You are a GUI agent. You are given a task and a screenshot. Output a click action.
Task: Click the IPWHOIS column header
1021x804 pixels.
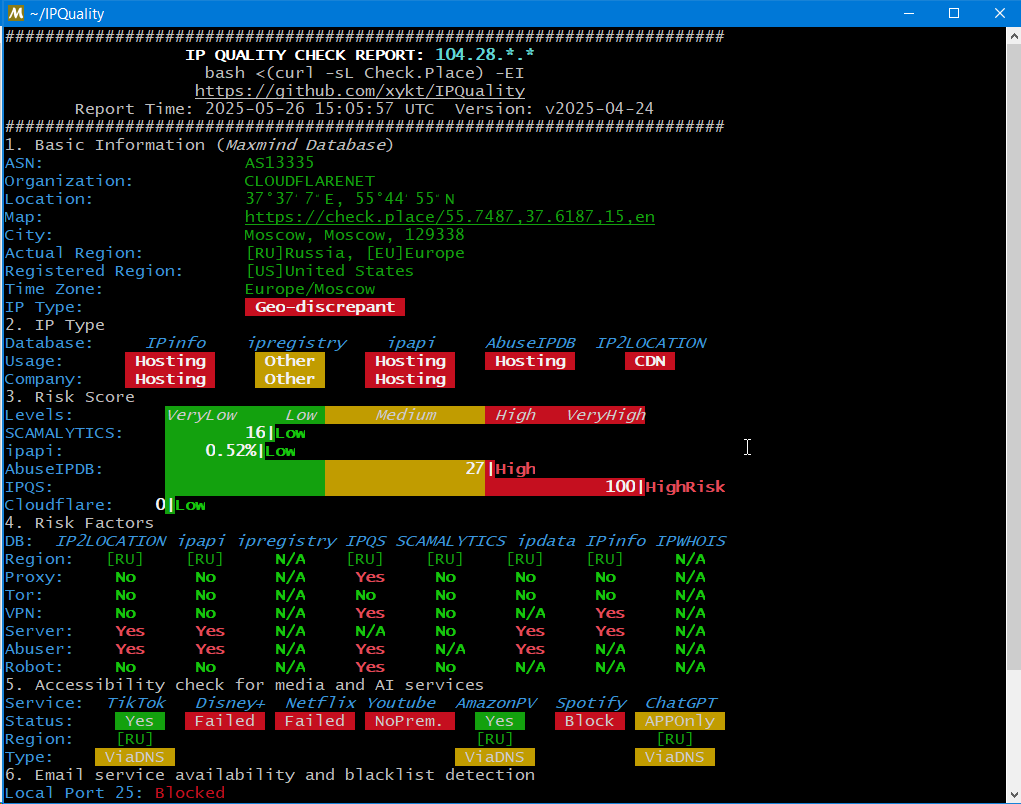click(x=690, y=541)
